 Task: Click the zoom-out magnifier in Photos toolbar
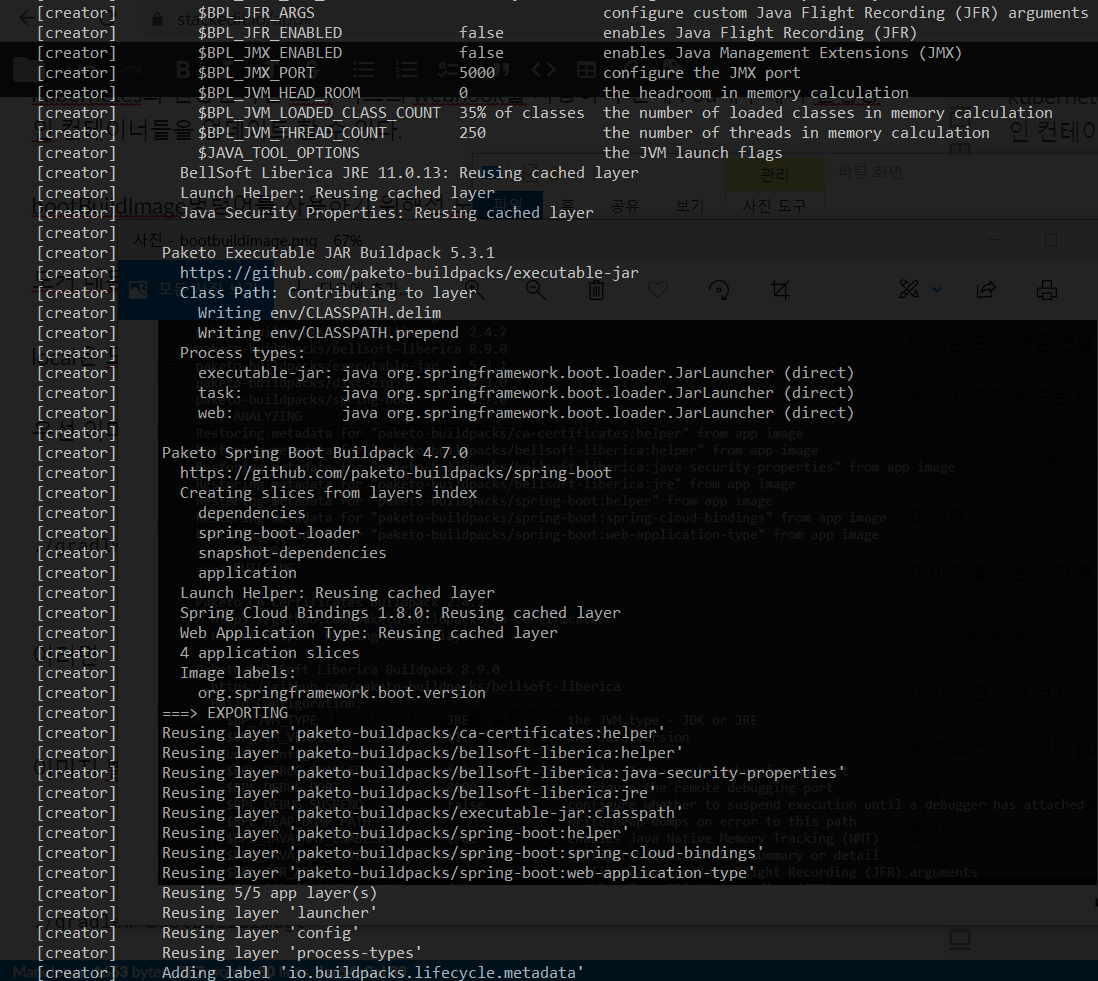point(536,289)
